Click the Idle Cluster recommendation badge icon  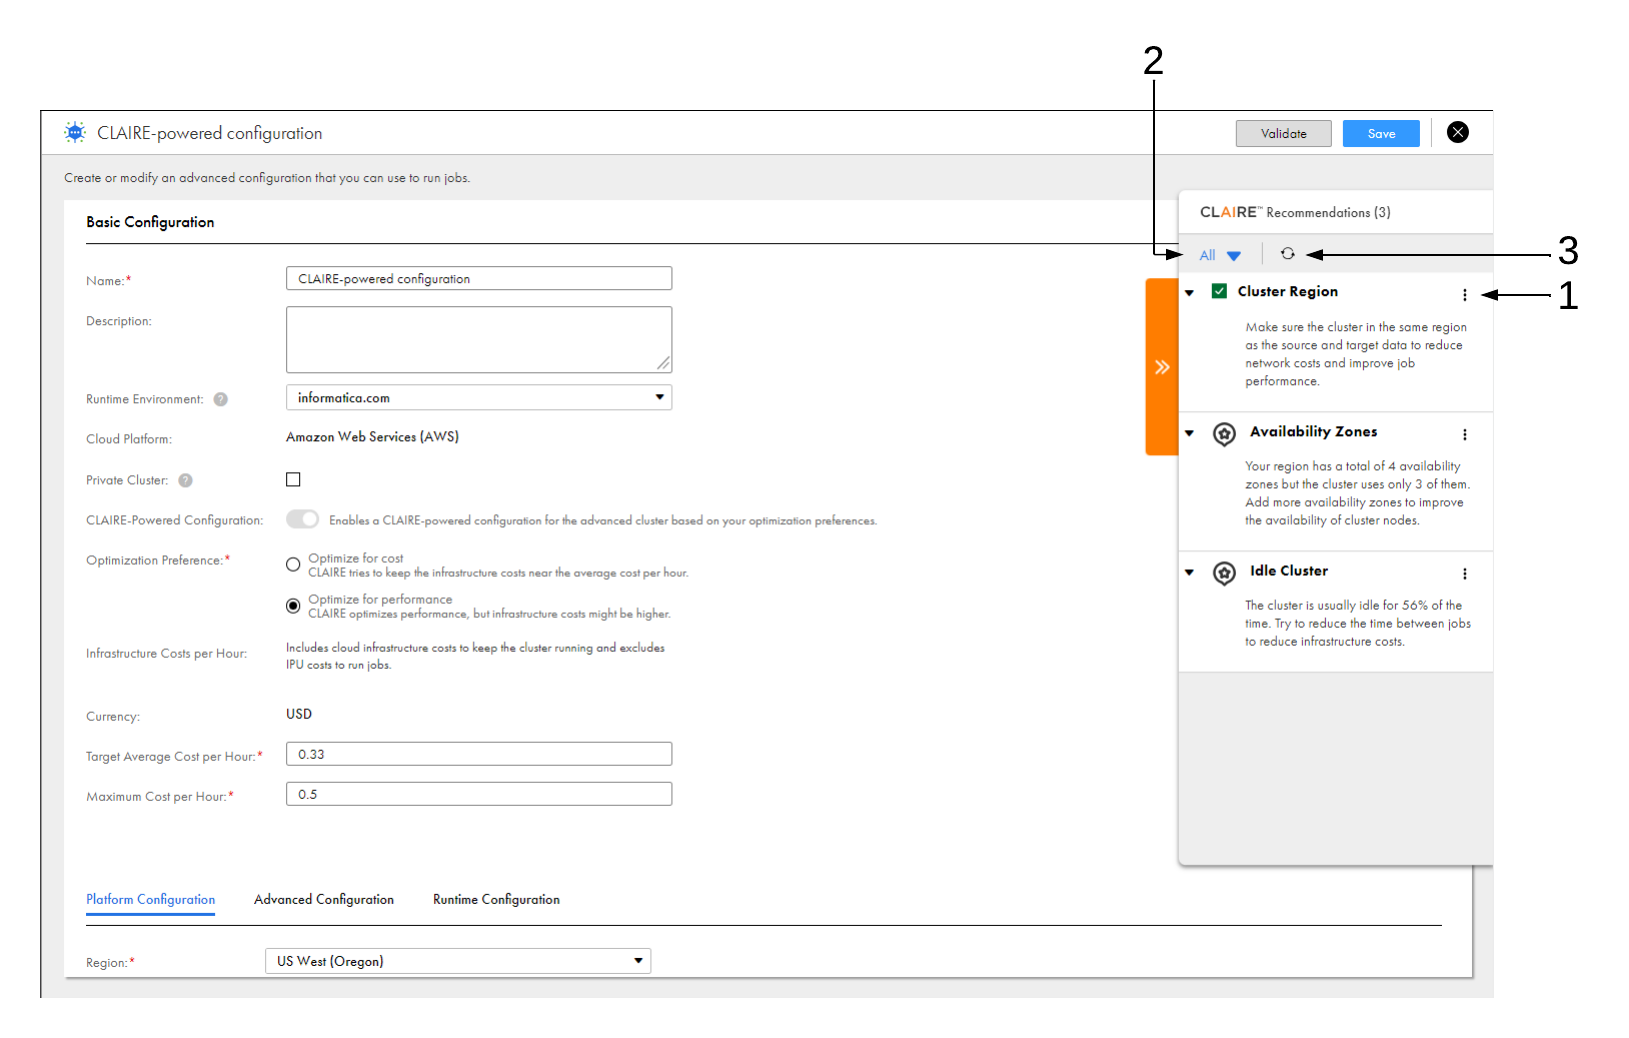pos(1224,573)
